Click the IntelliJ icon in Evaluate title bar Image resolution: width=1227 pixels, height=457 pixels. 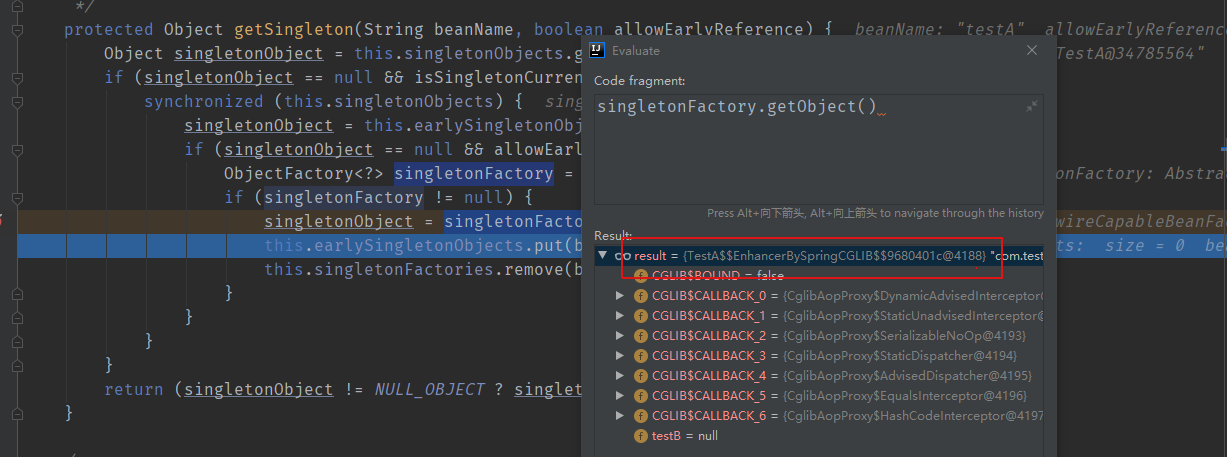(x=597, y=49)
